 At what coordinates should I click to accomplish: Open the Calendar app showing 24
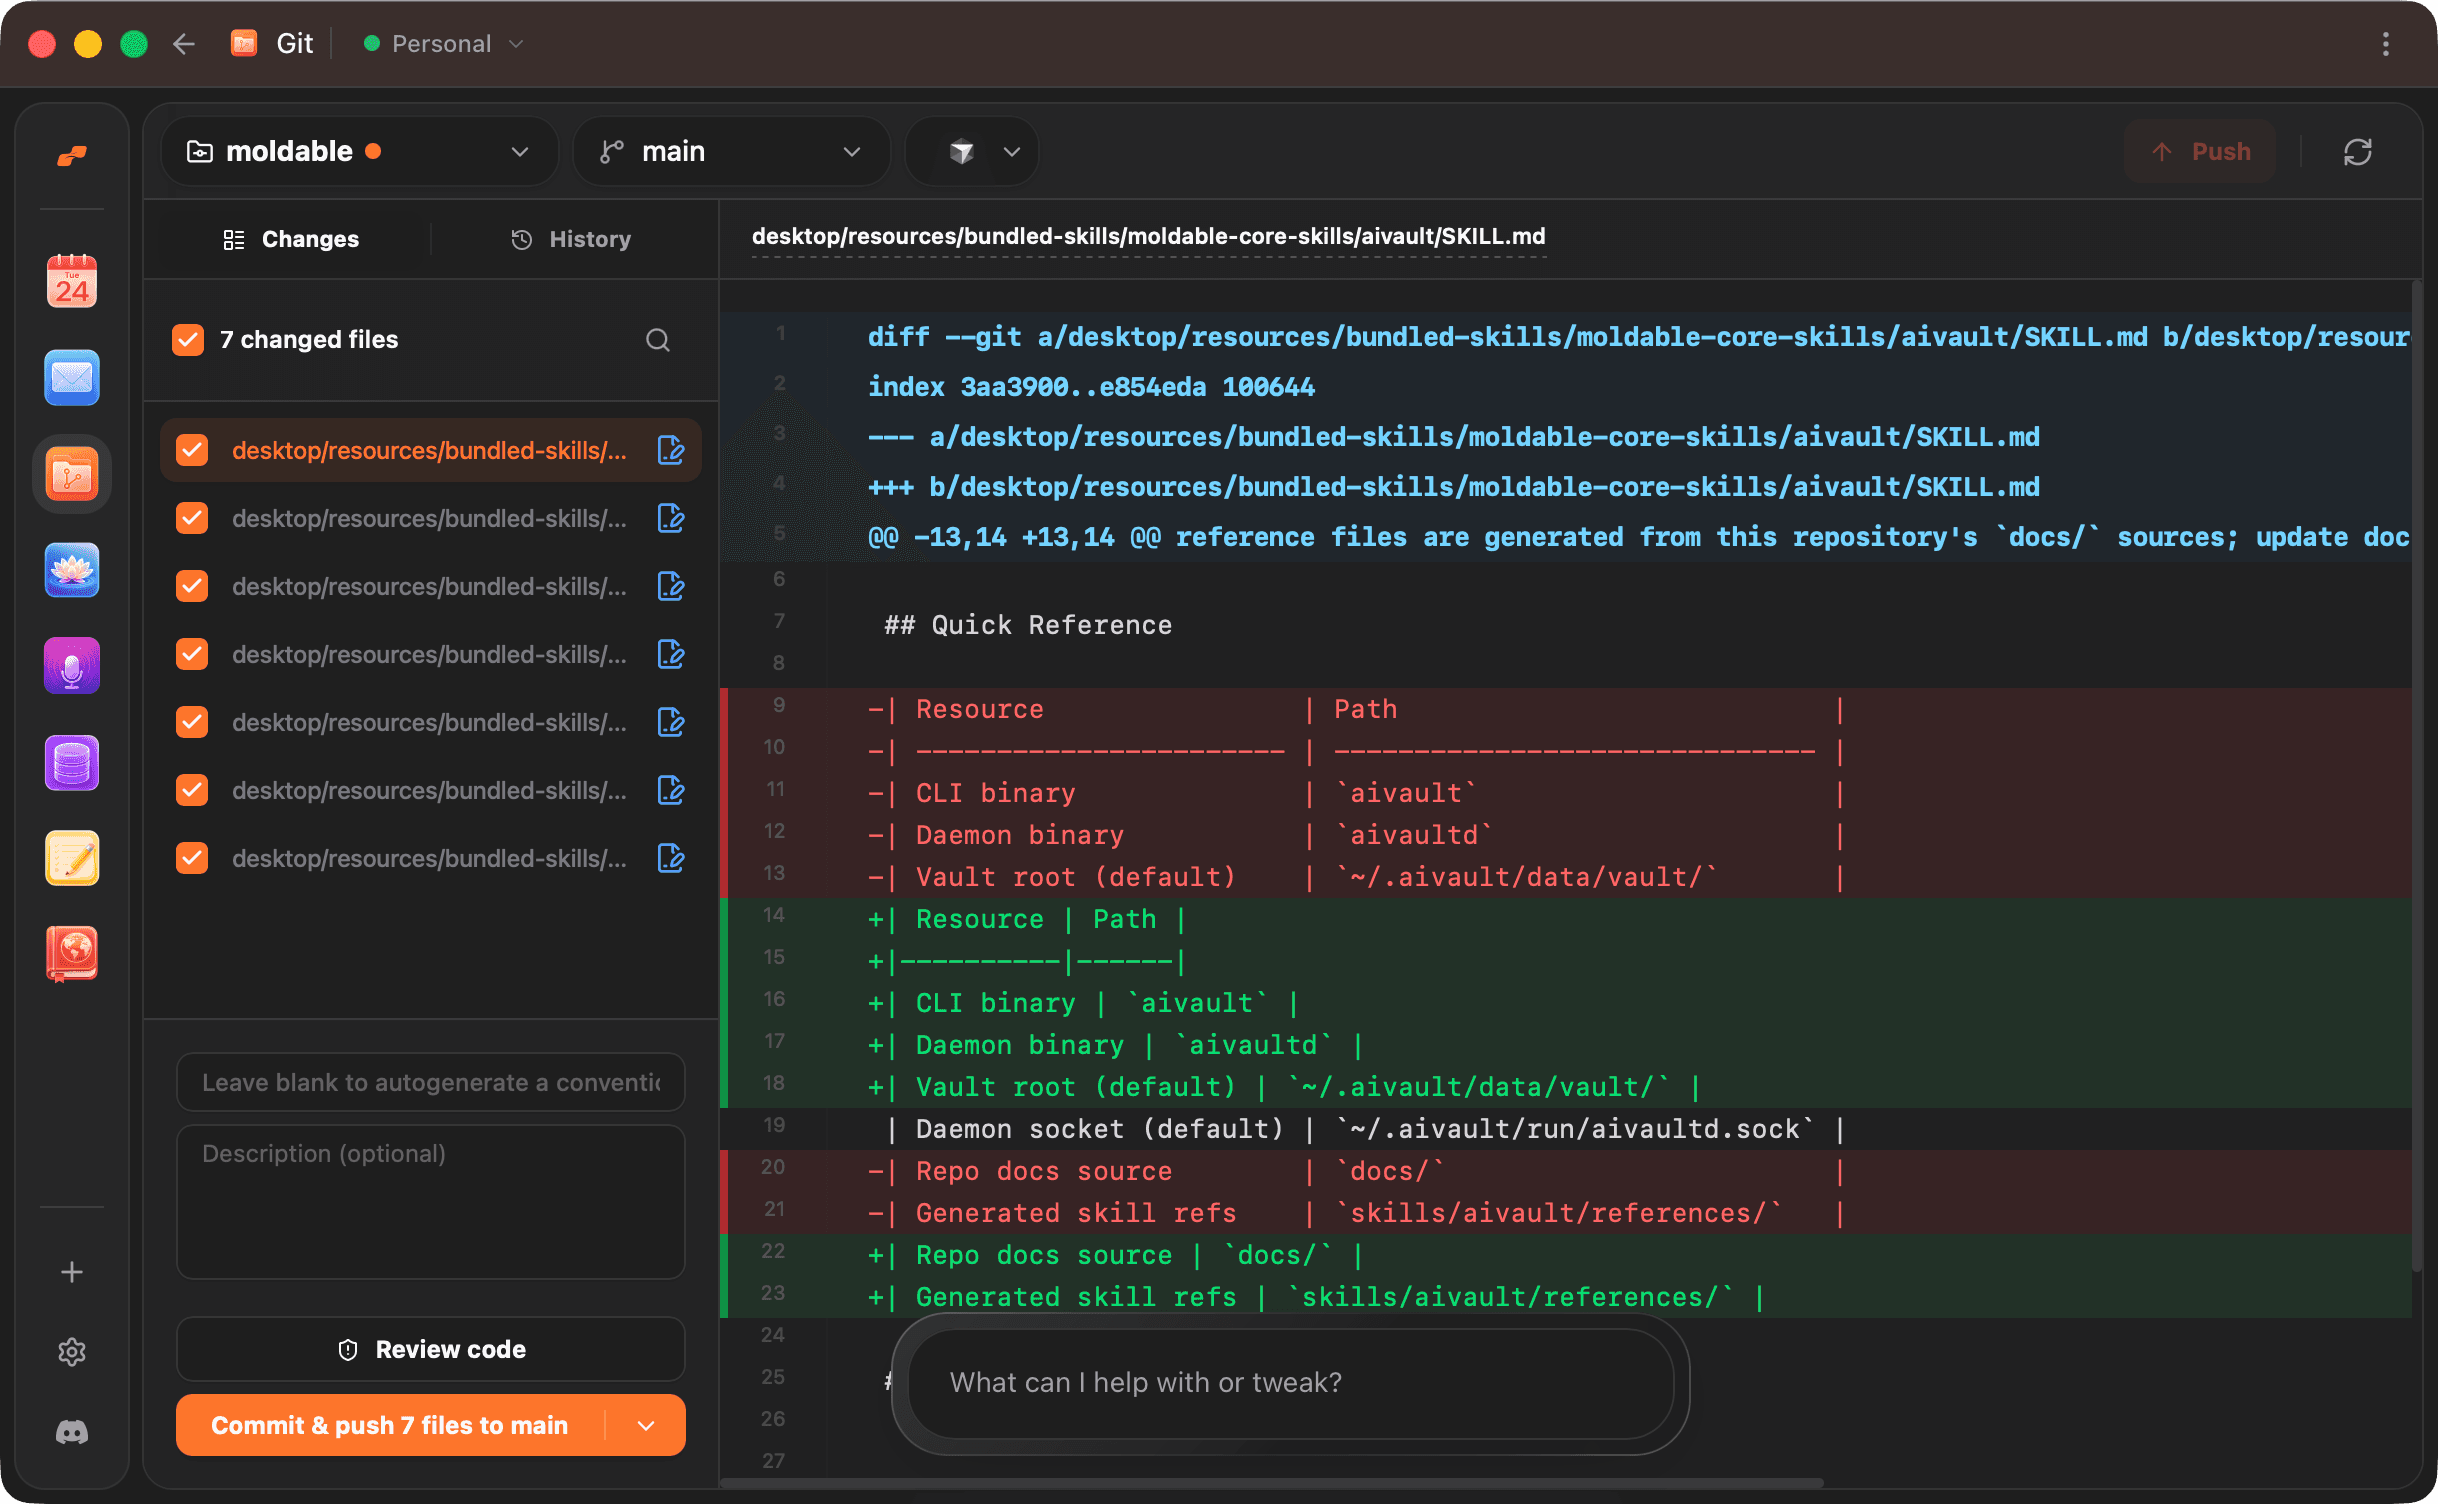[x=72, y=281]
